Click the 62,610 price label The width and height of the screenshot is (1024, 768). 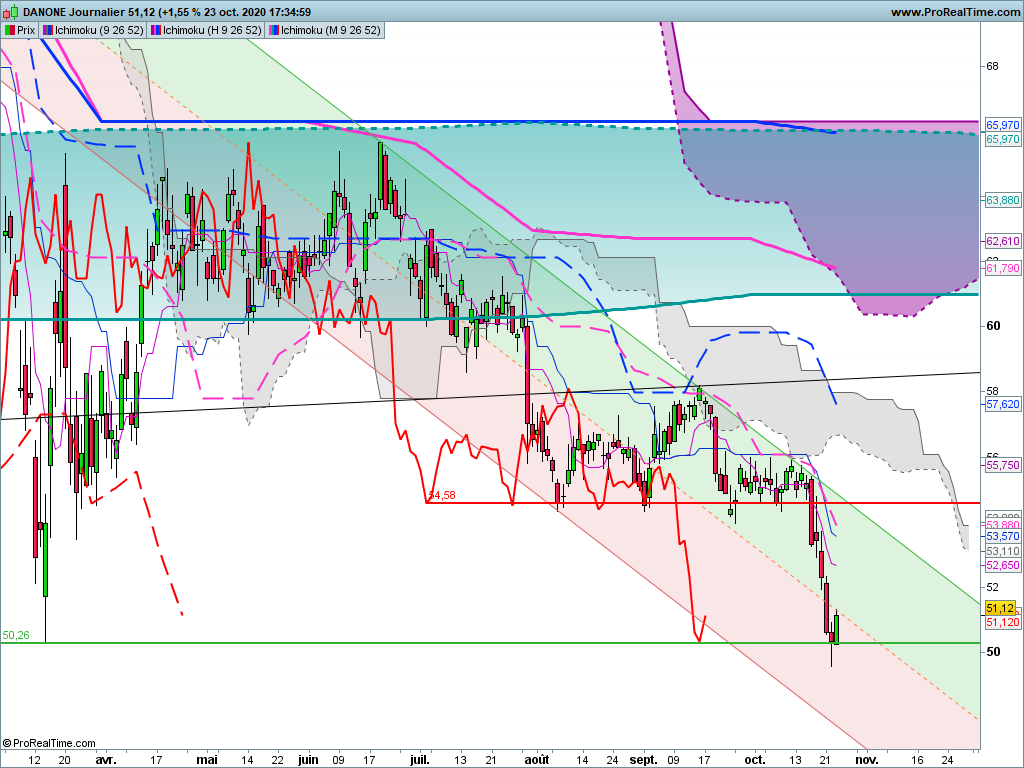(x=1002, y=241)
